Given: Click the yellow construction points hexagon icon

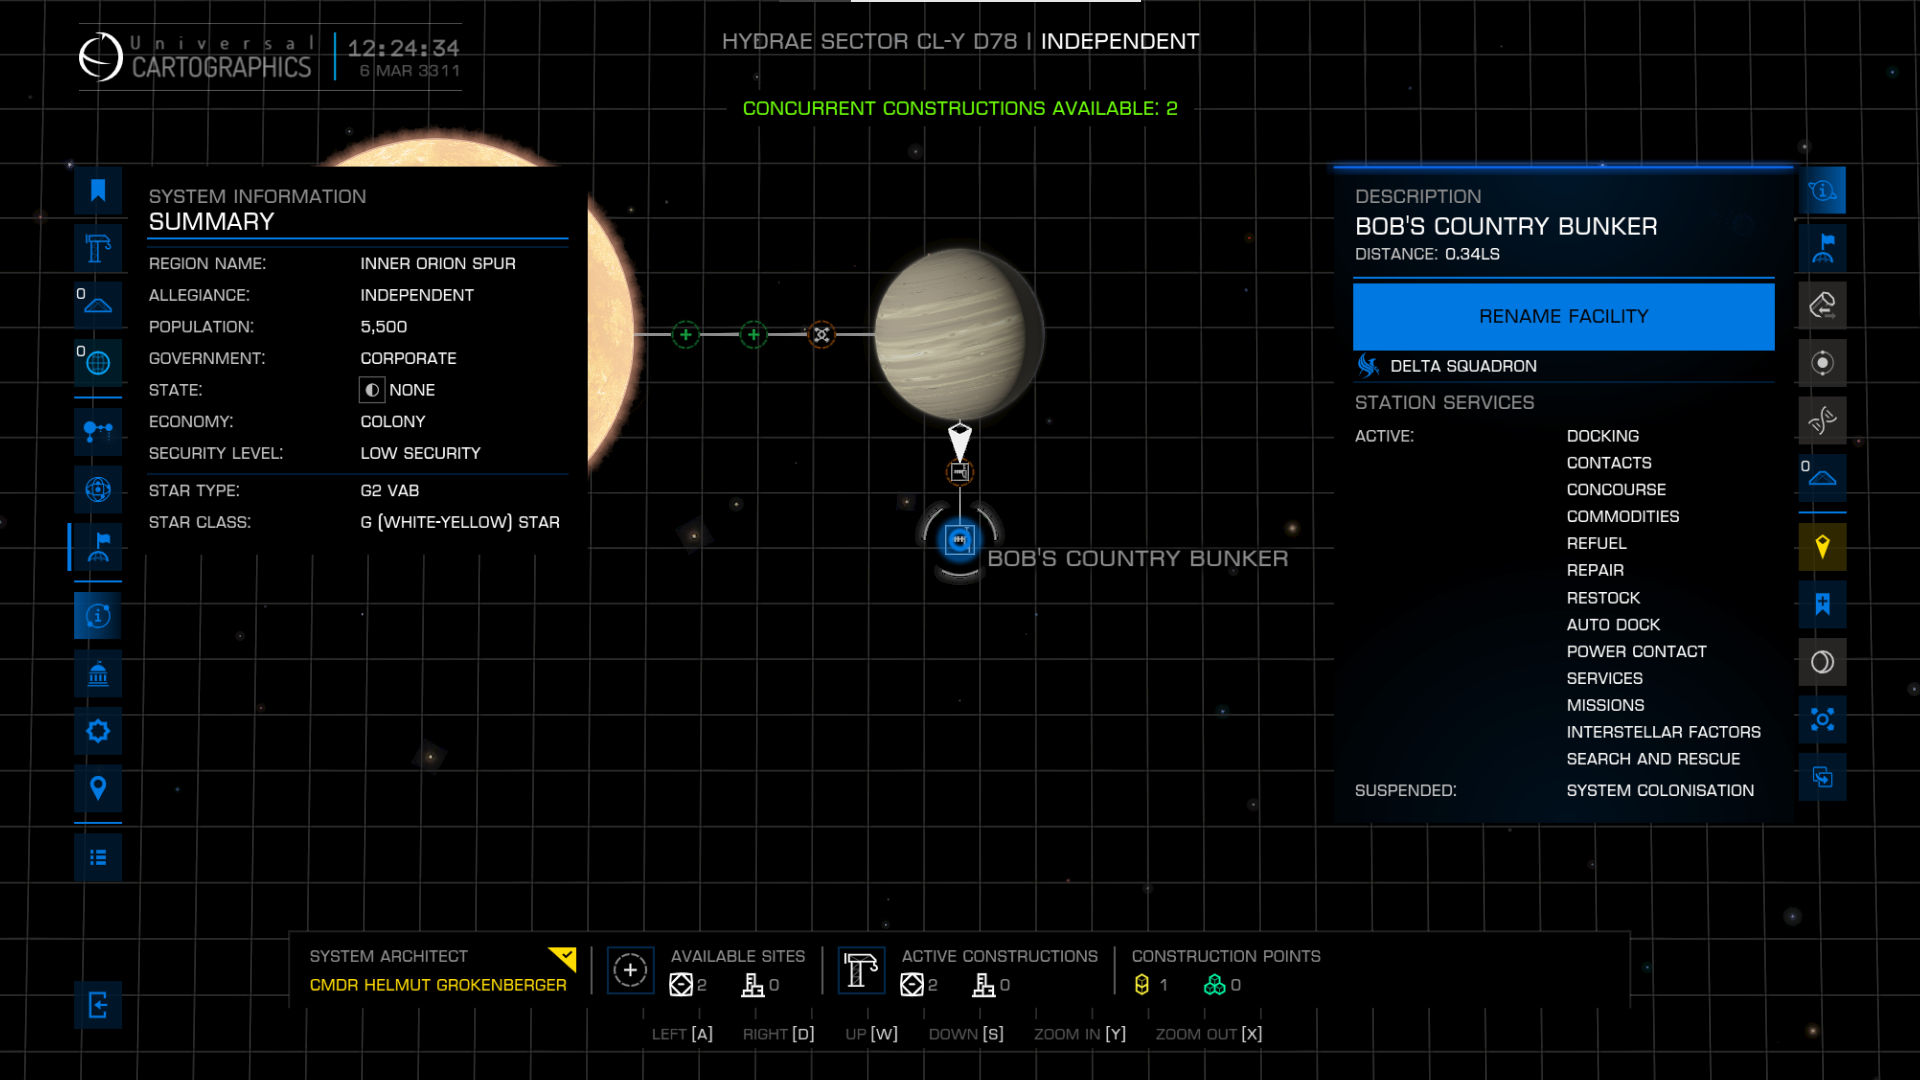Looking at the screenshot, I should point(1142,985).
